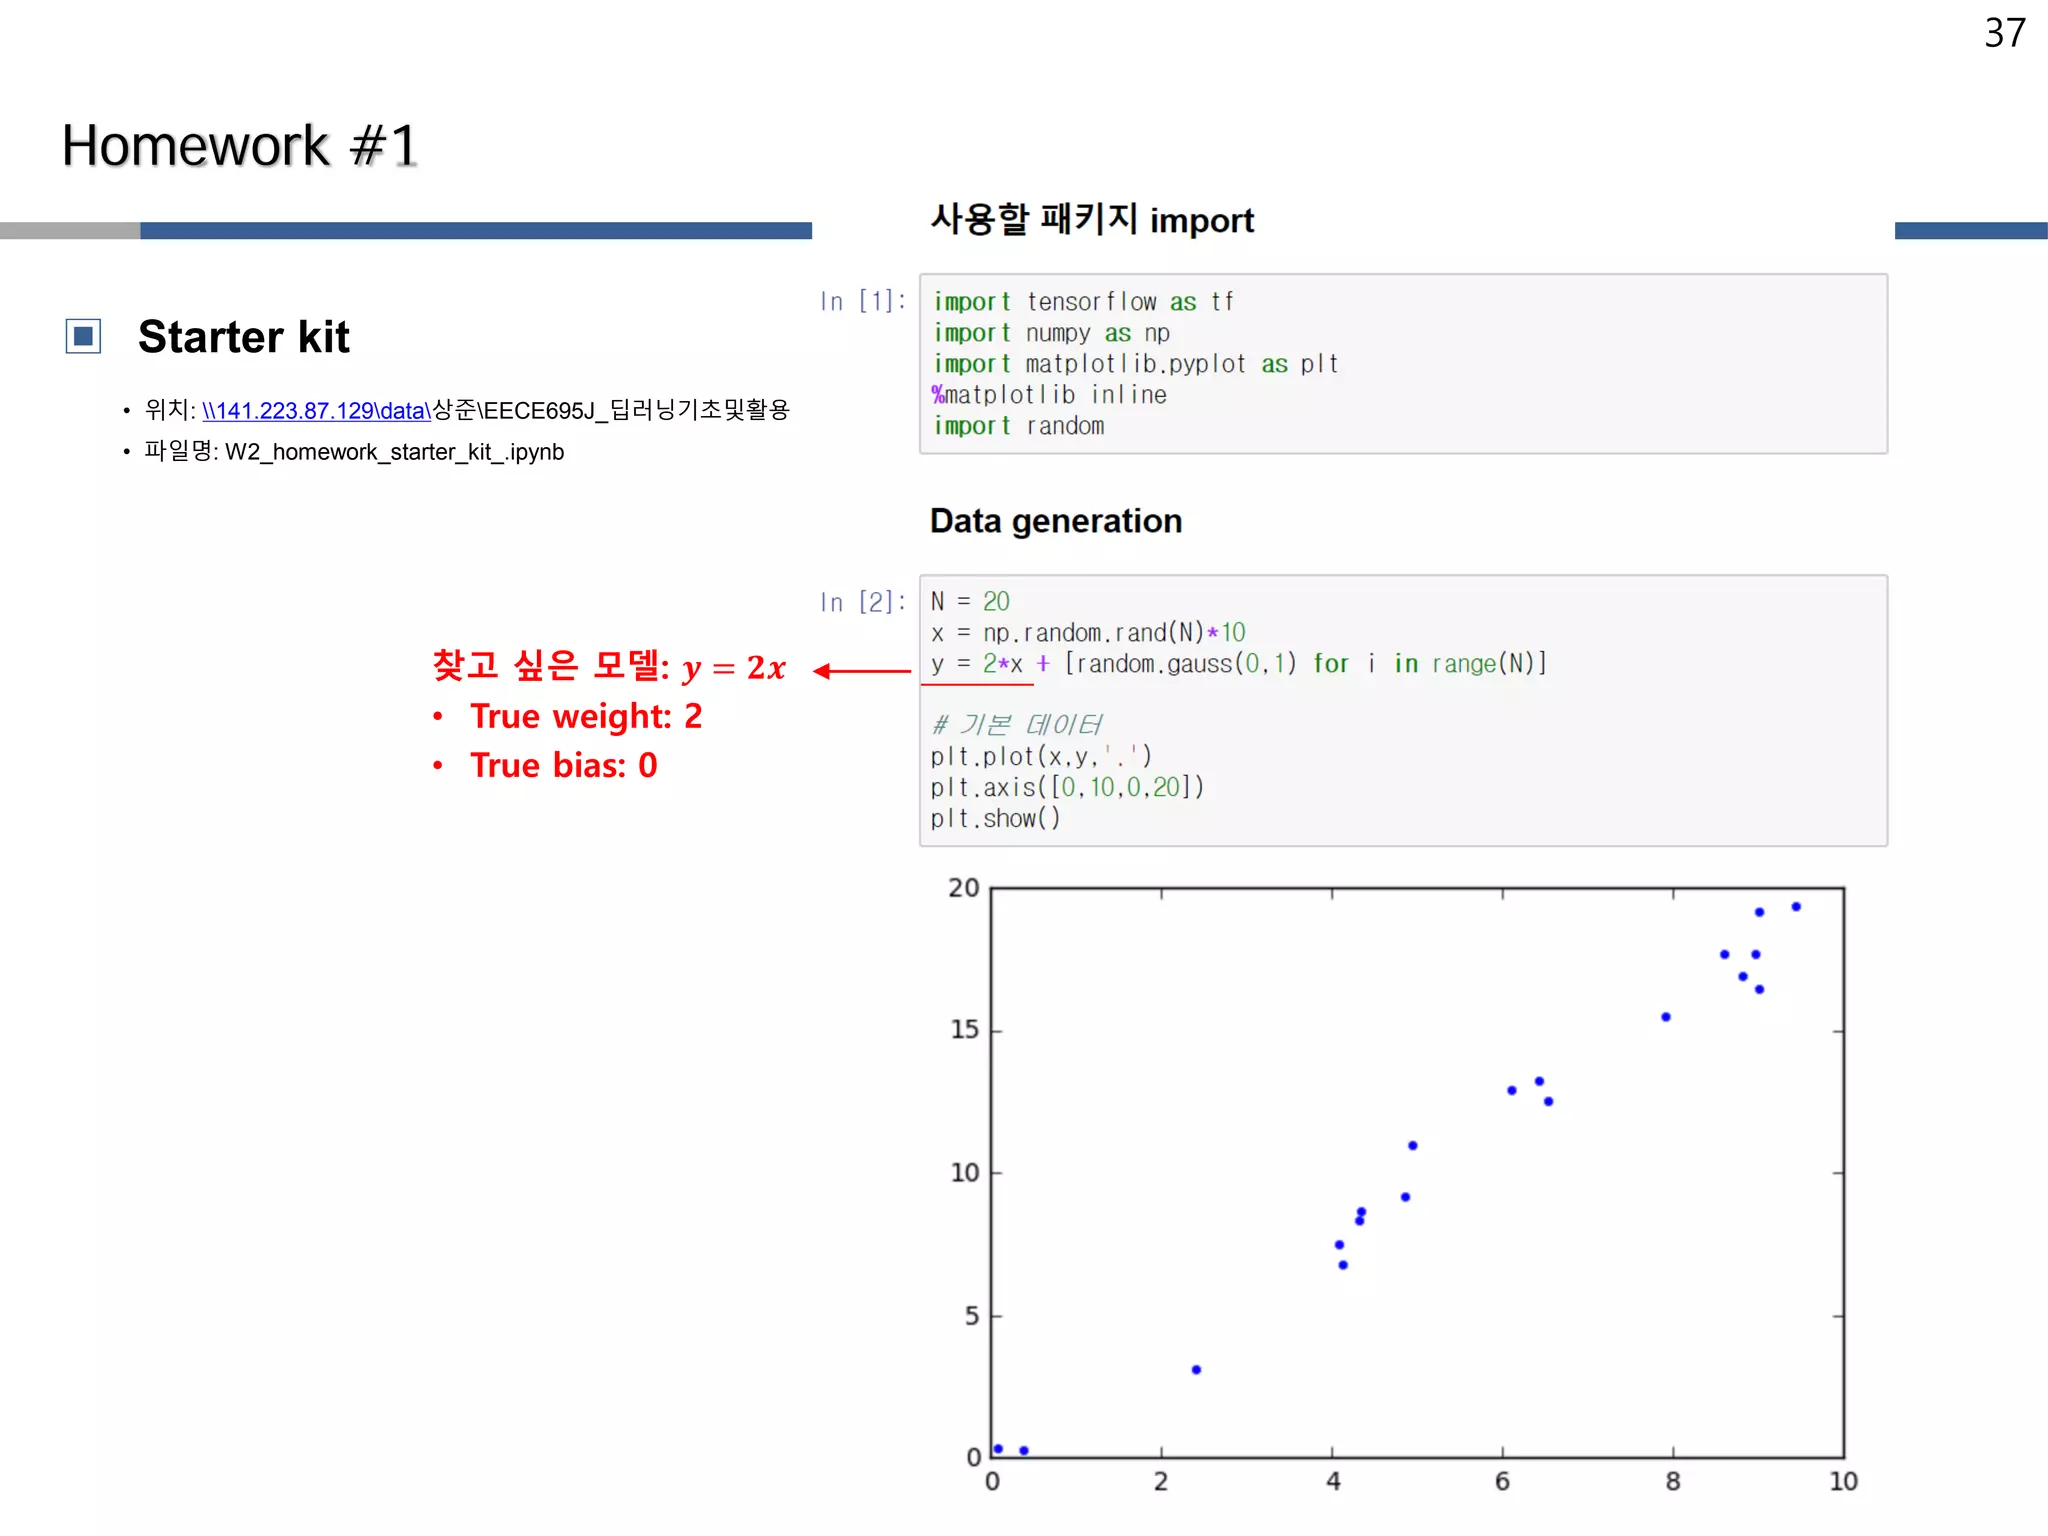Image resolution: width=2048 pixels, height=1536 pixels.
Task: Open the \\141.223.87.129\data network path link
Action: pyautogui.click(x=316, y=411)
